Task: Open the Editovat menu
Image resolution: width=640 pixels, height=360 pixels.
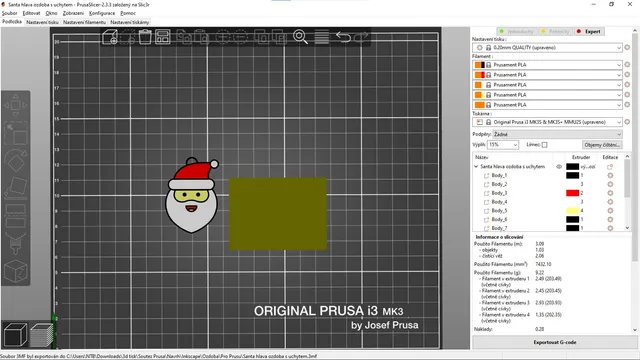Action: click(x=31, y=13)
